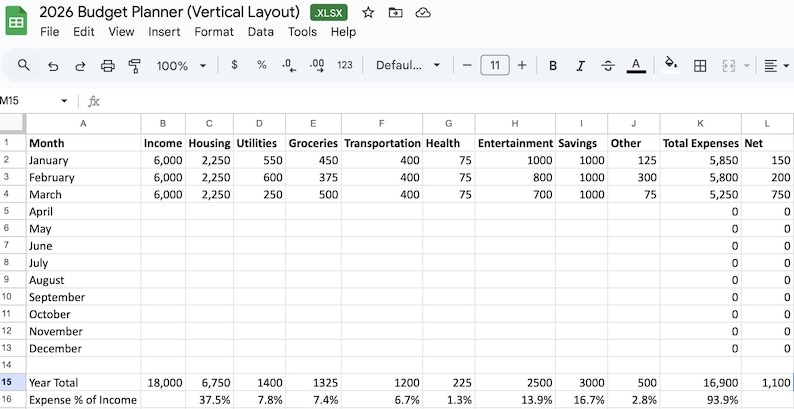
Task: Select the 37.5% housing percent cell
Action: pyautogui.click(x=209, y=399)
